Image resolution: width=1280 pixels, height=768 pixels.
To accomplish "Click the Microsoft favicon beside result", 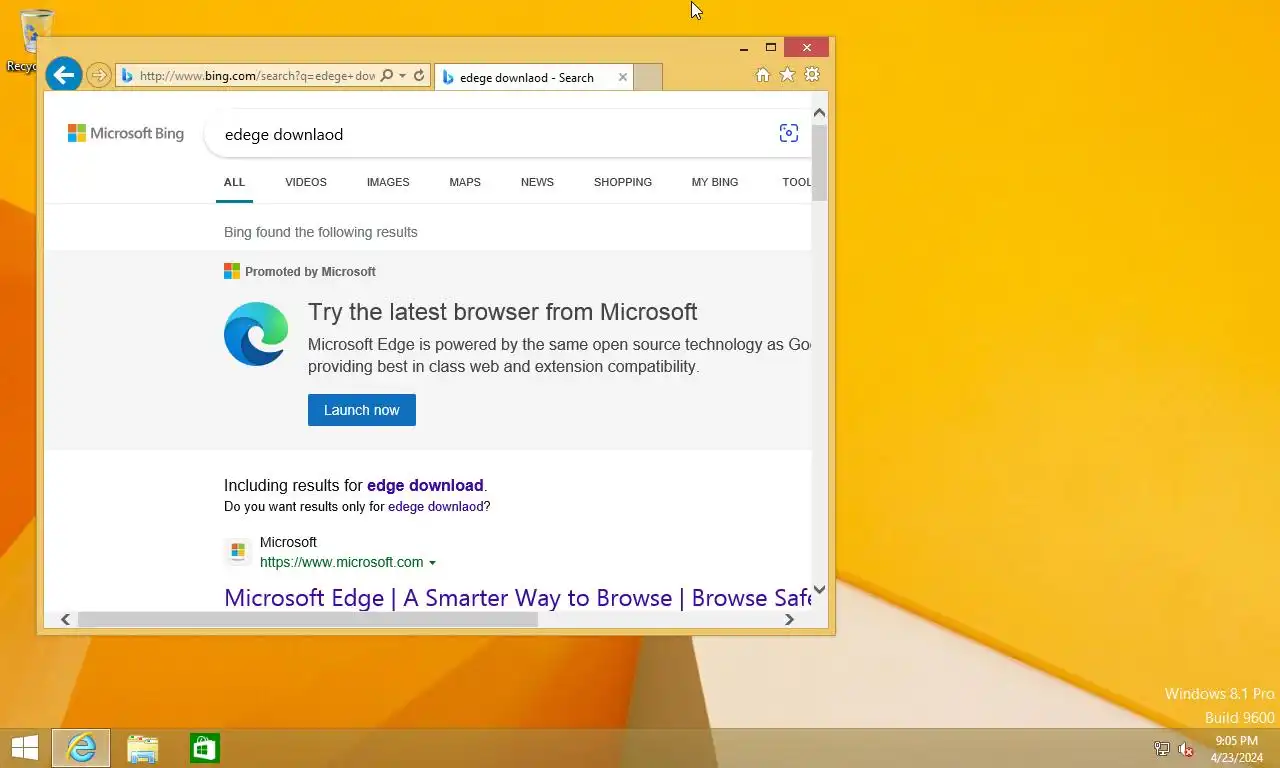I will point(238,551).
